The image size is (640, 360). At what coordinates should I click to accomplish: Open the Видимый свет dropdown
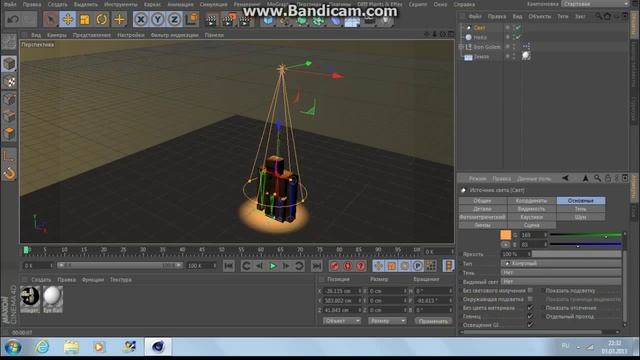coord(561,282)
